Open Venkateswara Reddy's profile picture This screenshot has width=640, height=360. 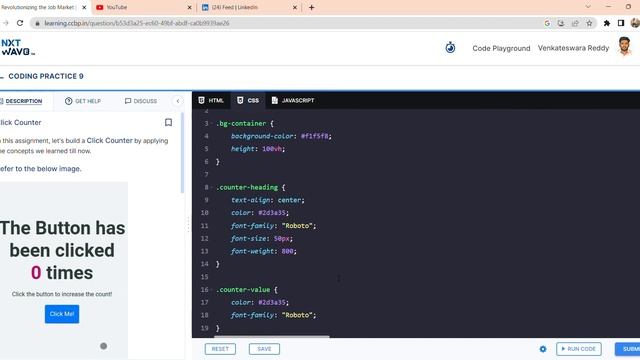click(x=624, y=47)
